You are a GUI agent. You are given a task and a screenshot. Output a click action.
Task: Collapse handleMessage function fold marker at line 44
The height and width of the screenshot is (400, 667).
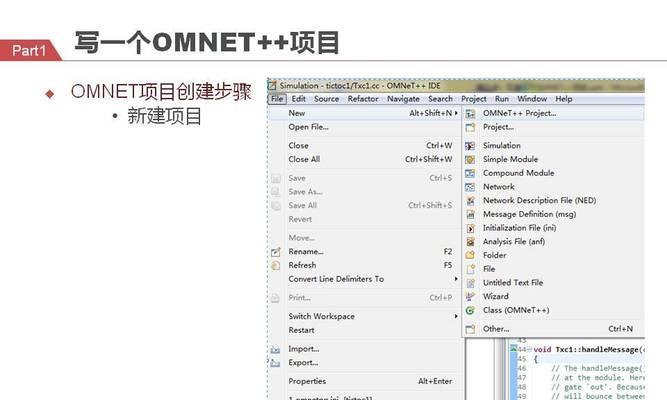coord(530,350)
